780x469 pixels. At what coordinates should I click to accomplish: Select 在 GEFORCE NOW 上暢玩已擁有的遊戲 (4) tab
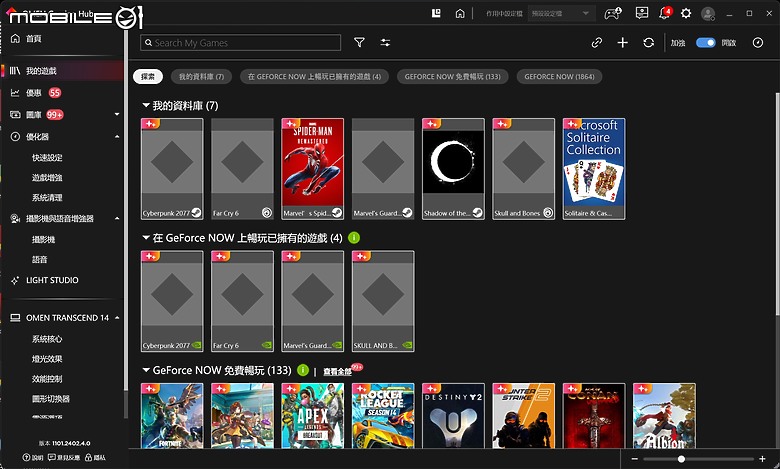tap(314, 77)
